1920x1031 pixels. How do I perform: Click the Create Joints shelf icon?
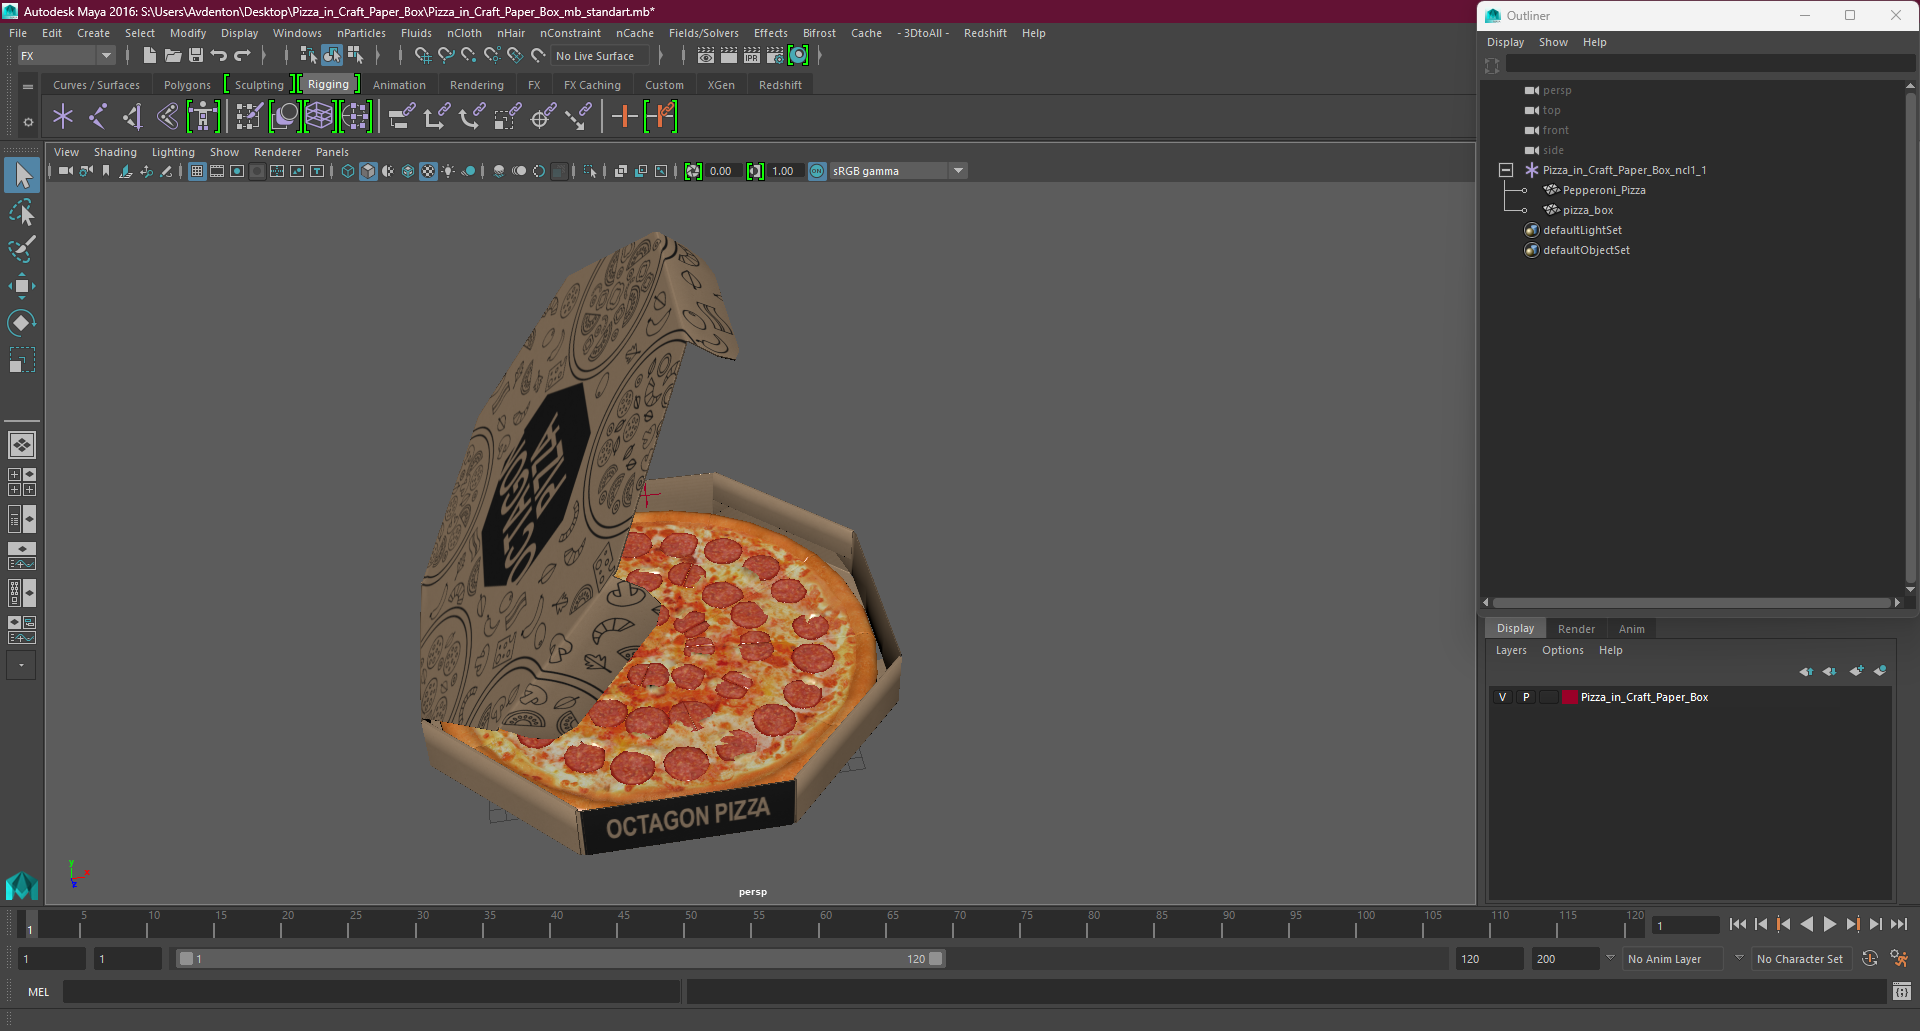tap(98, 117)
